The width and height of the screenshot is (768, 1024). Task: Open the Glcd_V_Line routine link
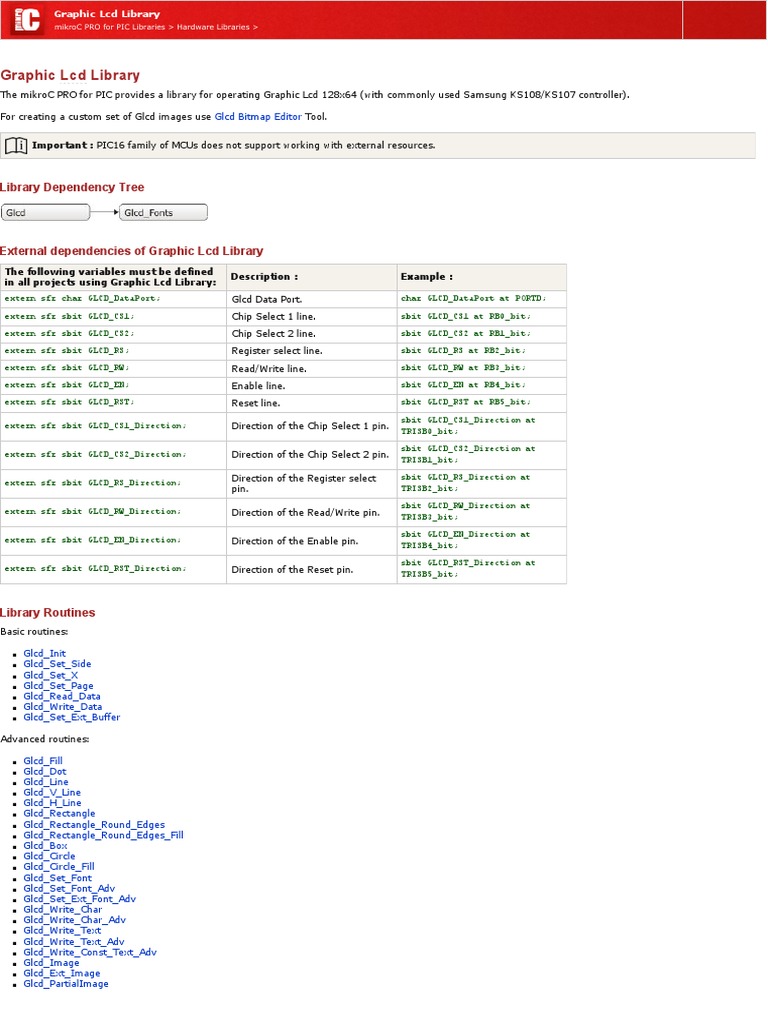52,793
